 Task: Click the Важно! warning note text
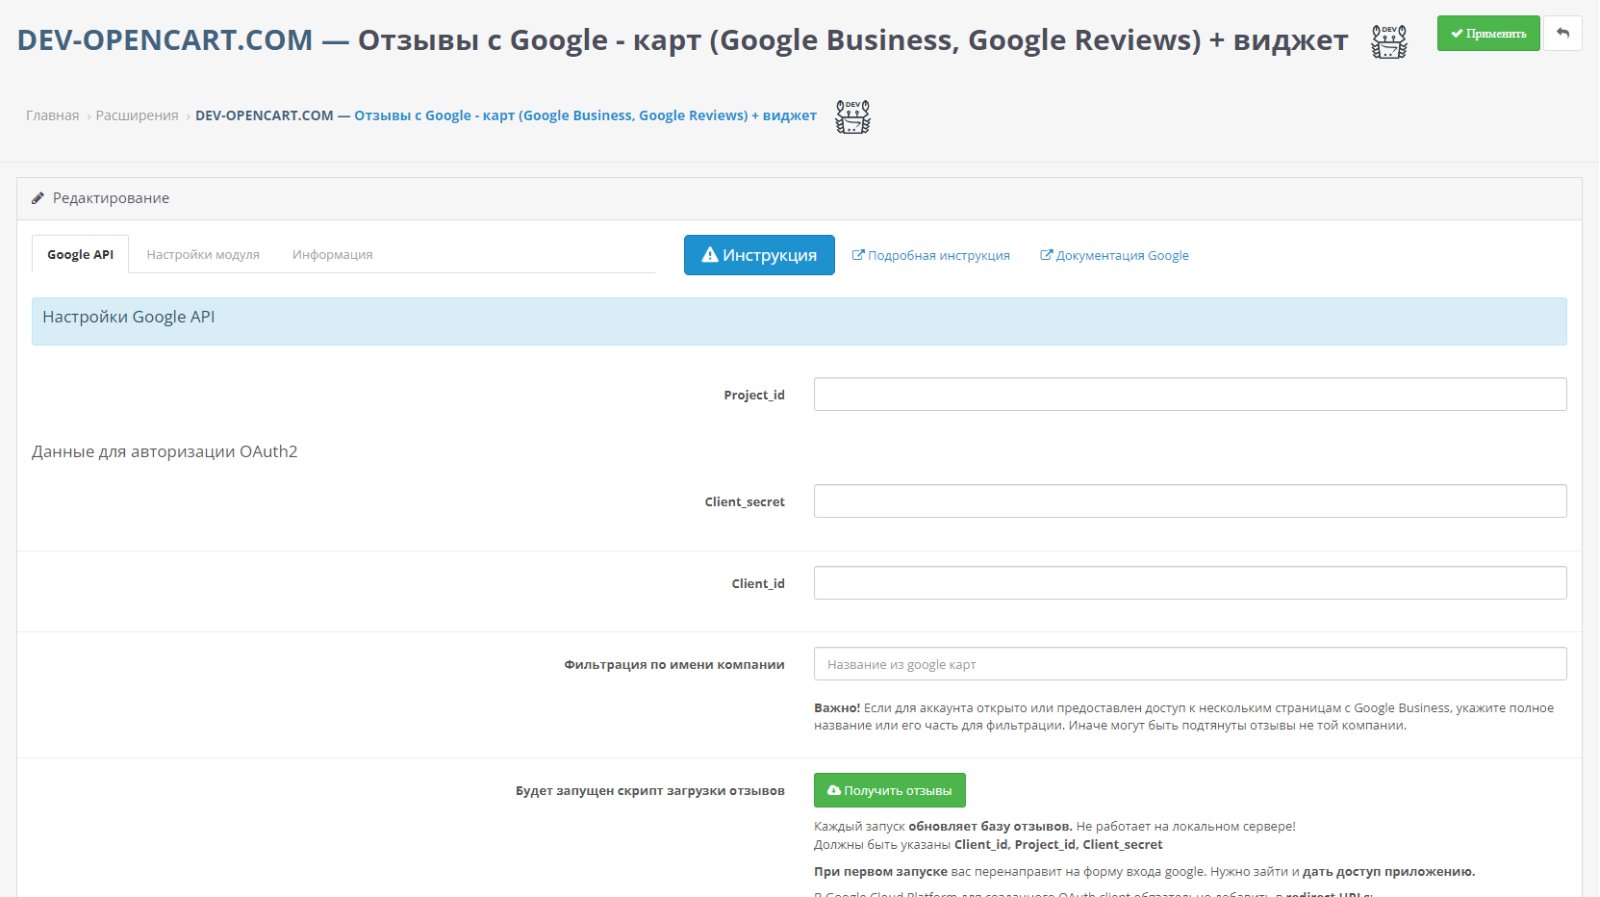(x=1184, y=717)
